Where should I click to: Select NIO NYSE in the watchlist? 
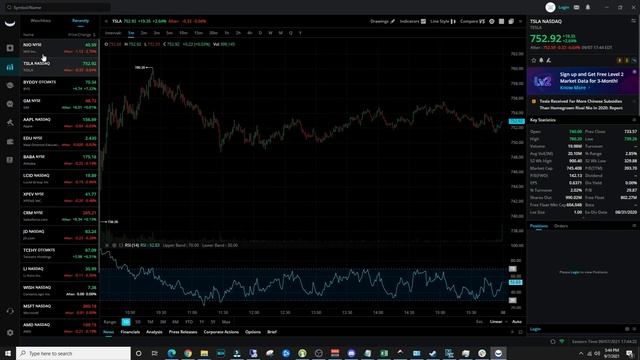pos(60,48)
